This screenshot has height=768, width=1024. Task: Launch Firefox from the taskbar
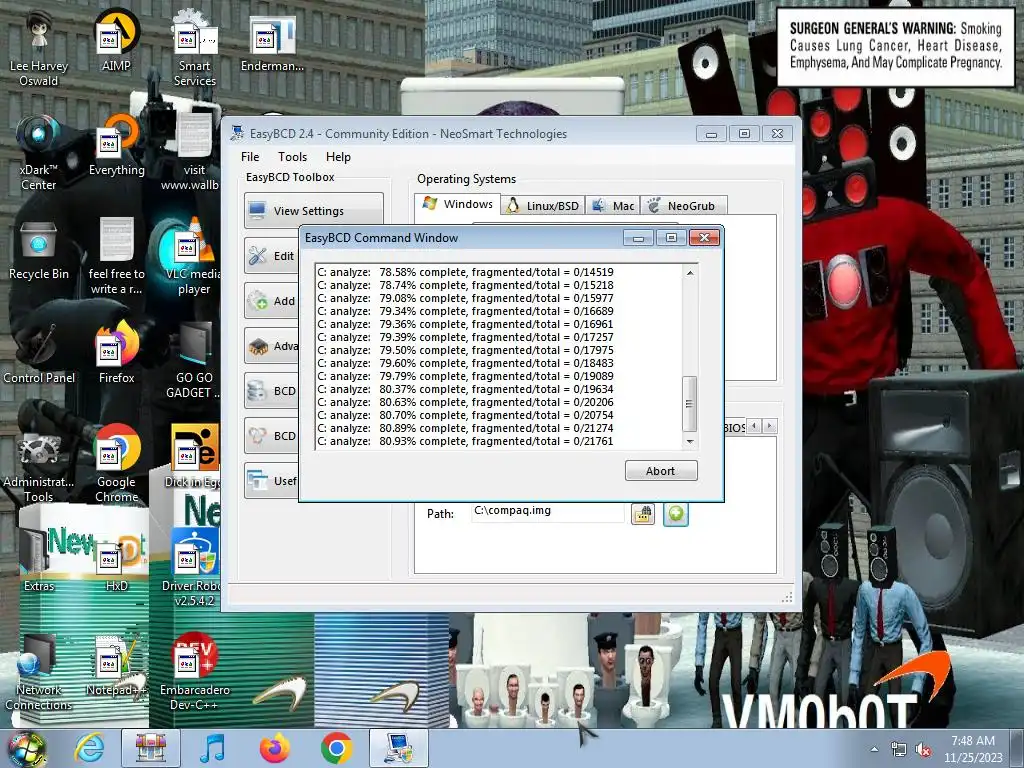click(x=274, y=748)
